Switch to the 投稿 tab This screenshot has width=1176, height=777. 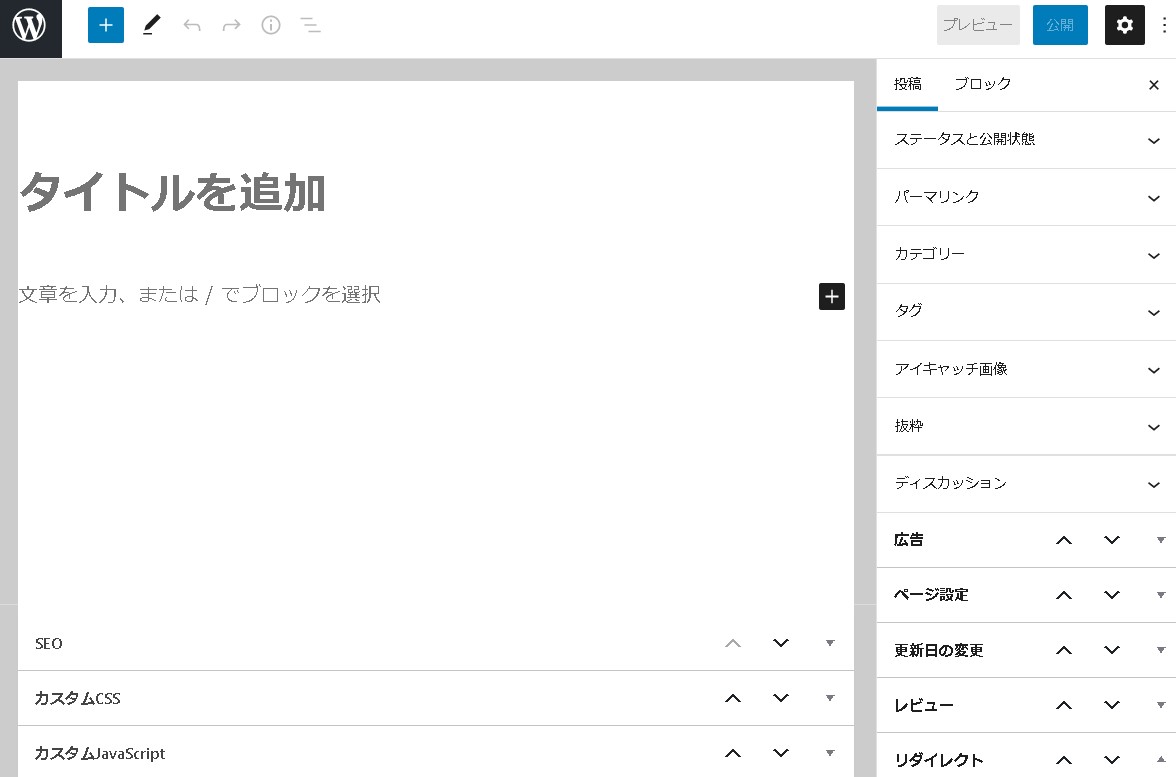point(907,85)
